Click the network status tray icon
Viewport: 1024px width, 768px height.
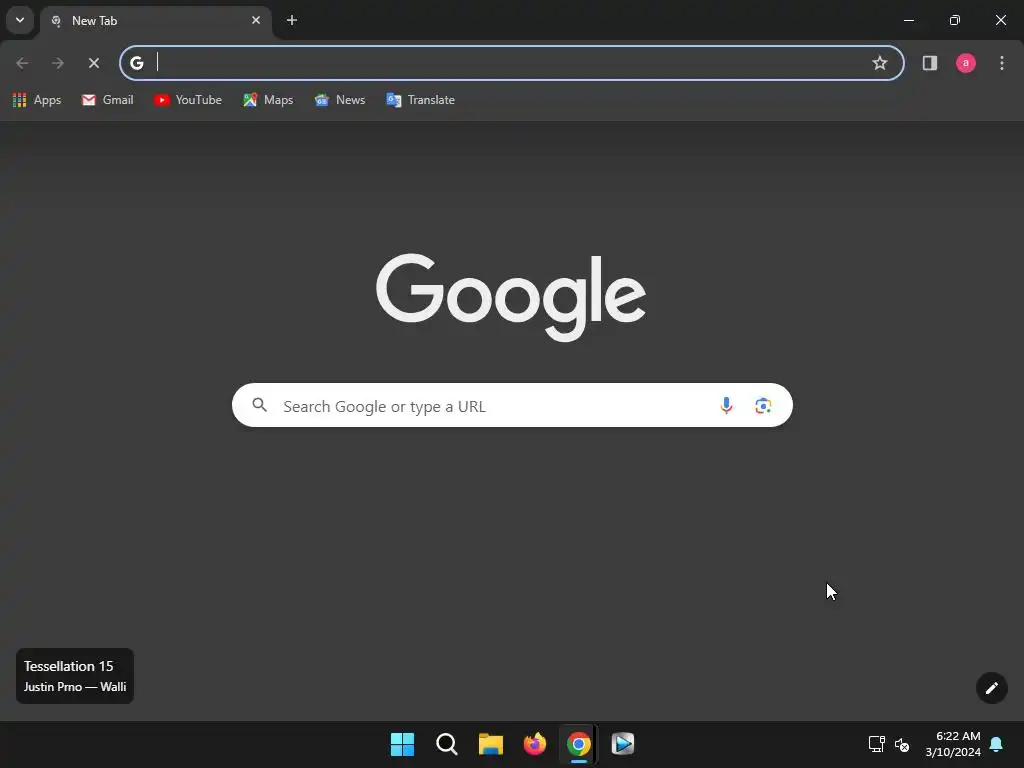pyautogui.click(x=876, y=744)
